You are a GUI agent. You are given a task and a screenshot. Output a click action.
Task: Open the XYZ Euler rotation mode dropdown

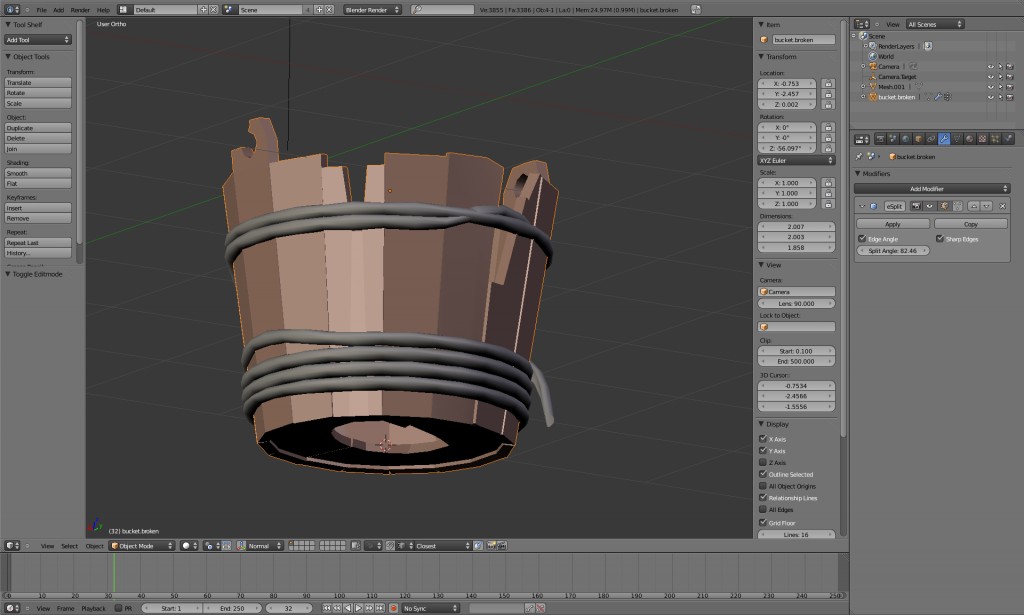(x=796, y=160)
